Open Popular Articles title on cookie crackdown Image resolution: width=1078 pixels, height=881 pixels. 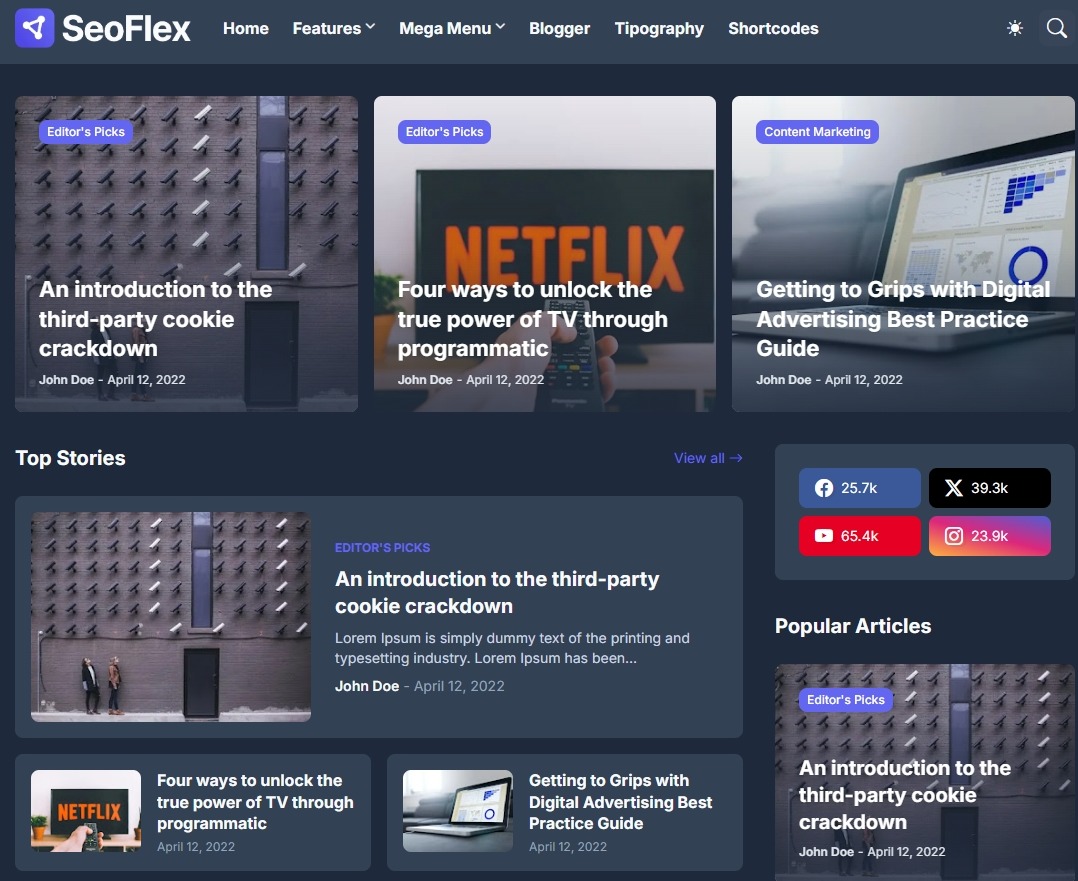click(905, 794)
